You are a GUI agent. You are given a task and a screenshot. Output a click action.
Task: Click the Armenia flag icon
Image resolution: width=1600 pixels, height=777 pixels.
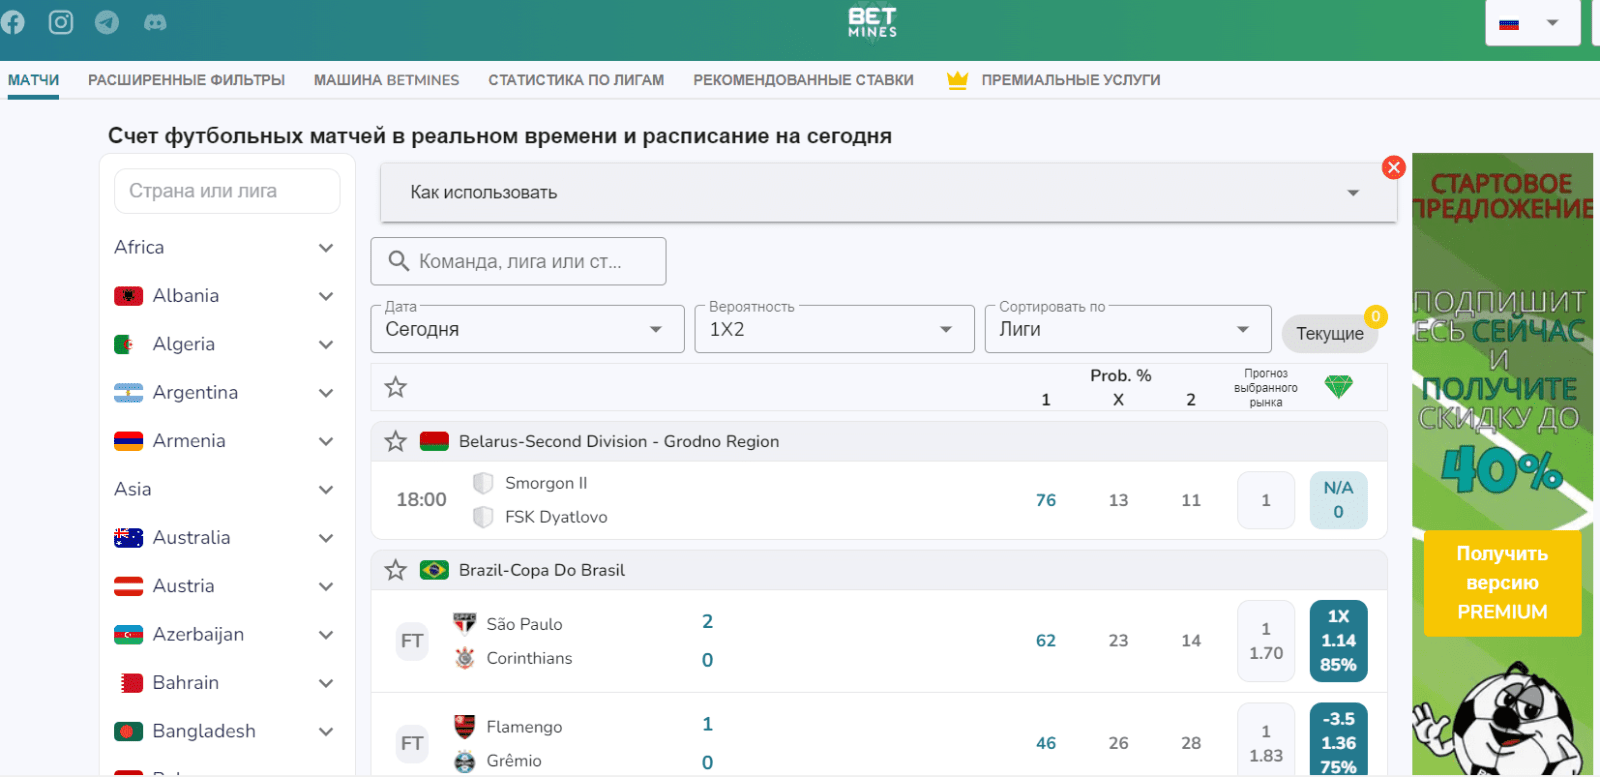[129, 441]
